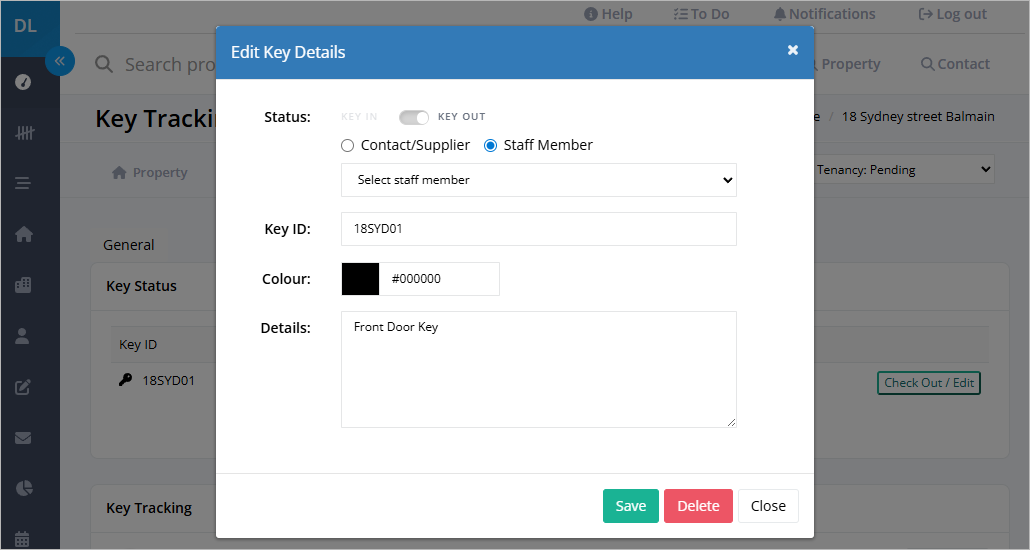The image size is (1030, 550).
Task: Click the black colour swatch
Action: (361, 279)
